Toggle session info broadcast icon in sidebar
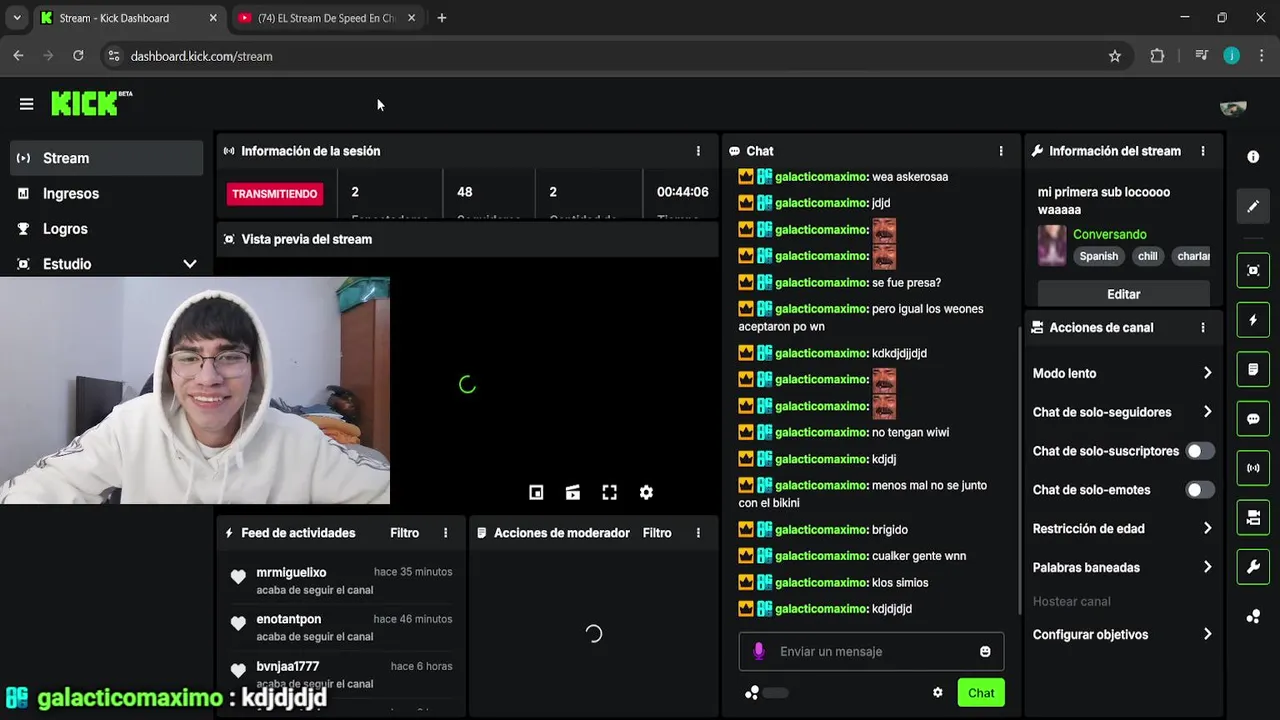The image size is (1280, 720). point(1253,468)
